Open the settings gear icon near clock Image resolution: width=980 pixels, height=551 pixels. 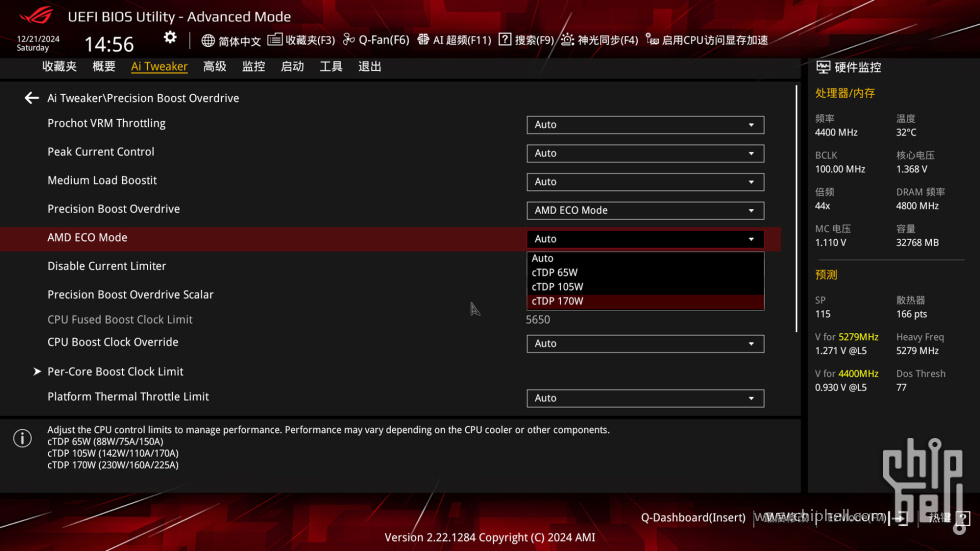[x=170, y=38]
